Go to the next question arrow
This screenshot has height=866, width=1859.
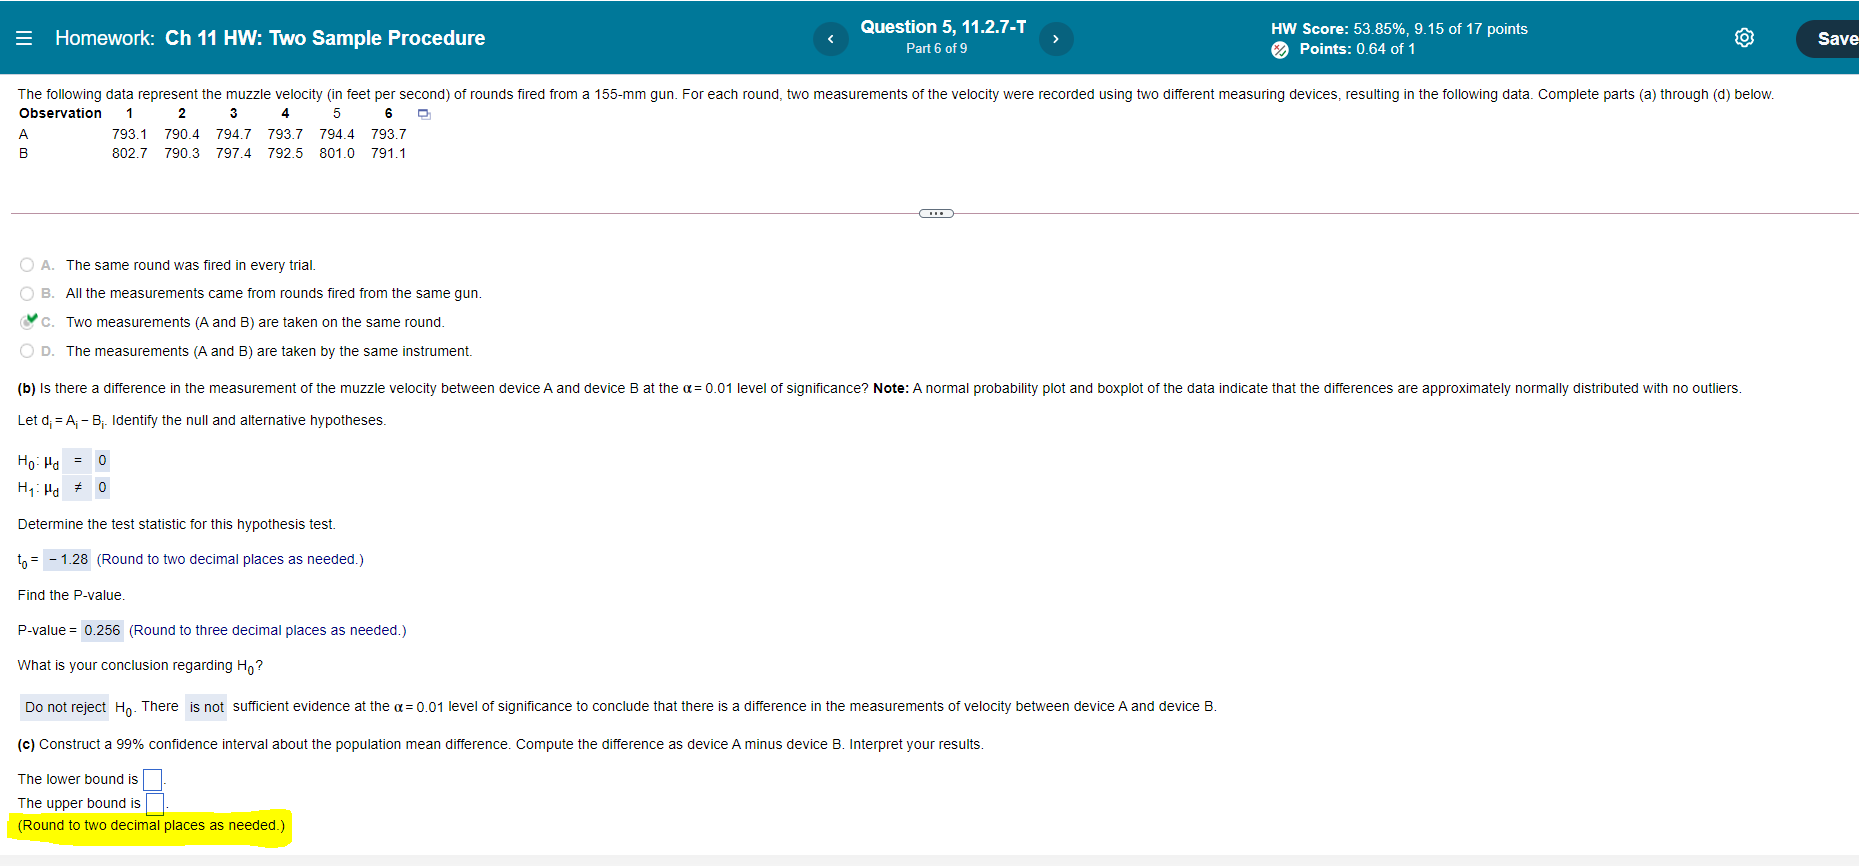click(1055, 39)
